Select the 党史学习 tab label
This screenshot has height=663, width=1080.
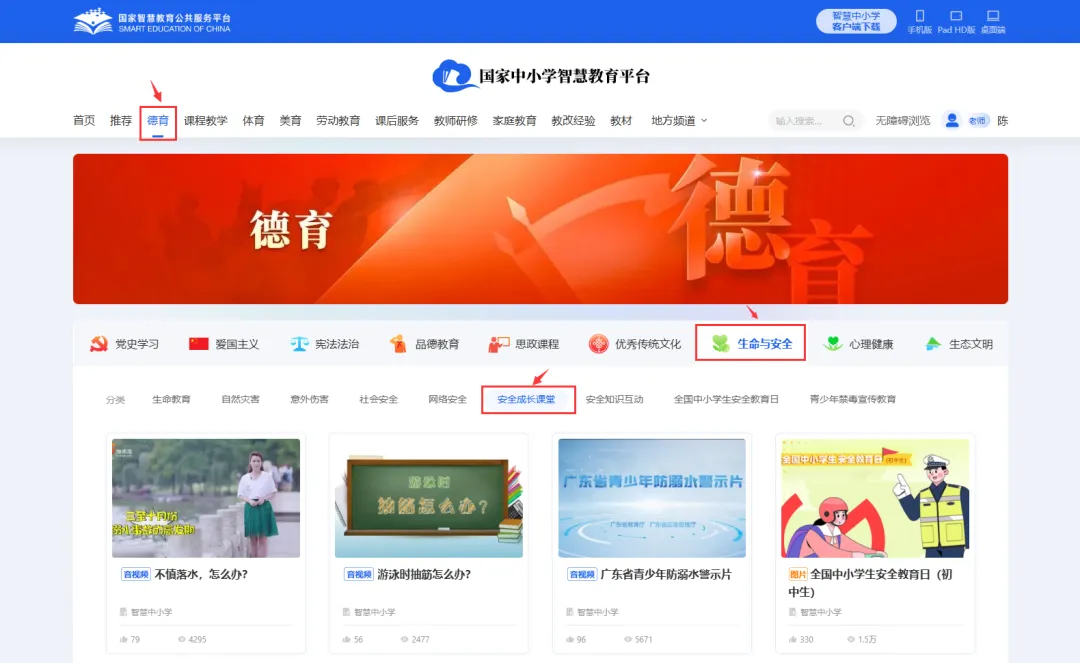137,344
